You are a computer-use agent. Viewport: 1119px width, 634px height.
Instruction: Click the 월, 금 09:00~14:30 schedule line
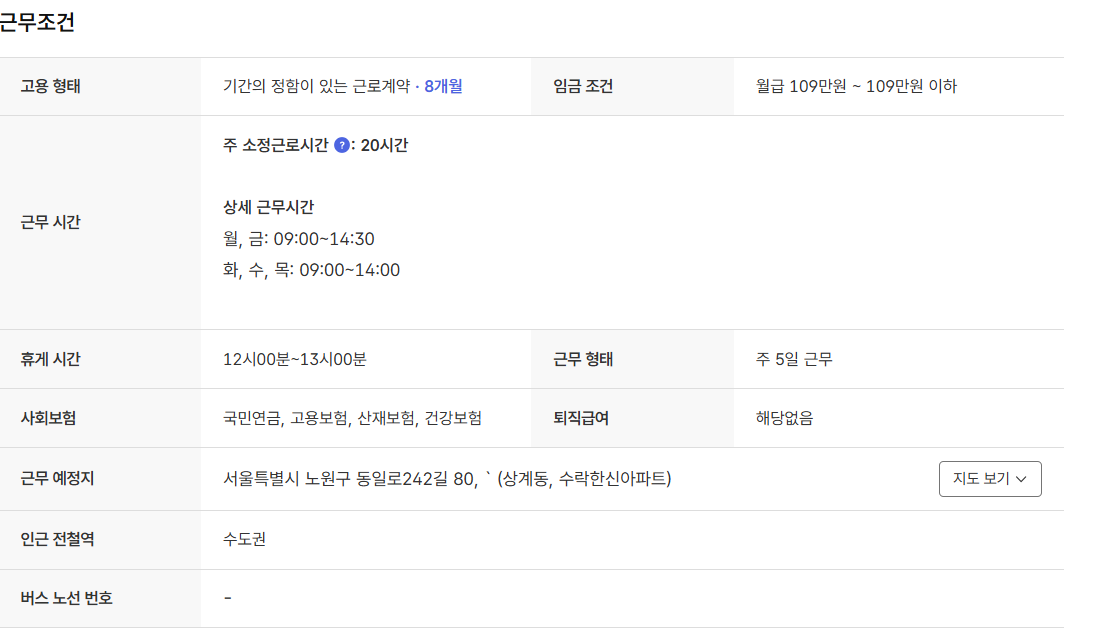pos(298,239)
